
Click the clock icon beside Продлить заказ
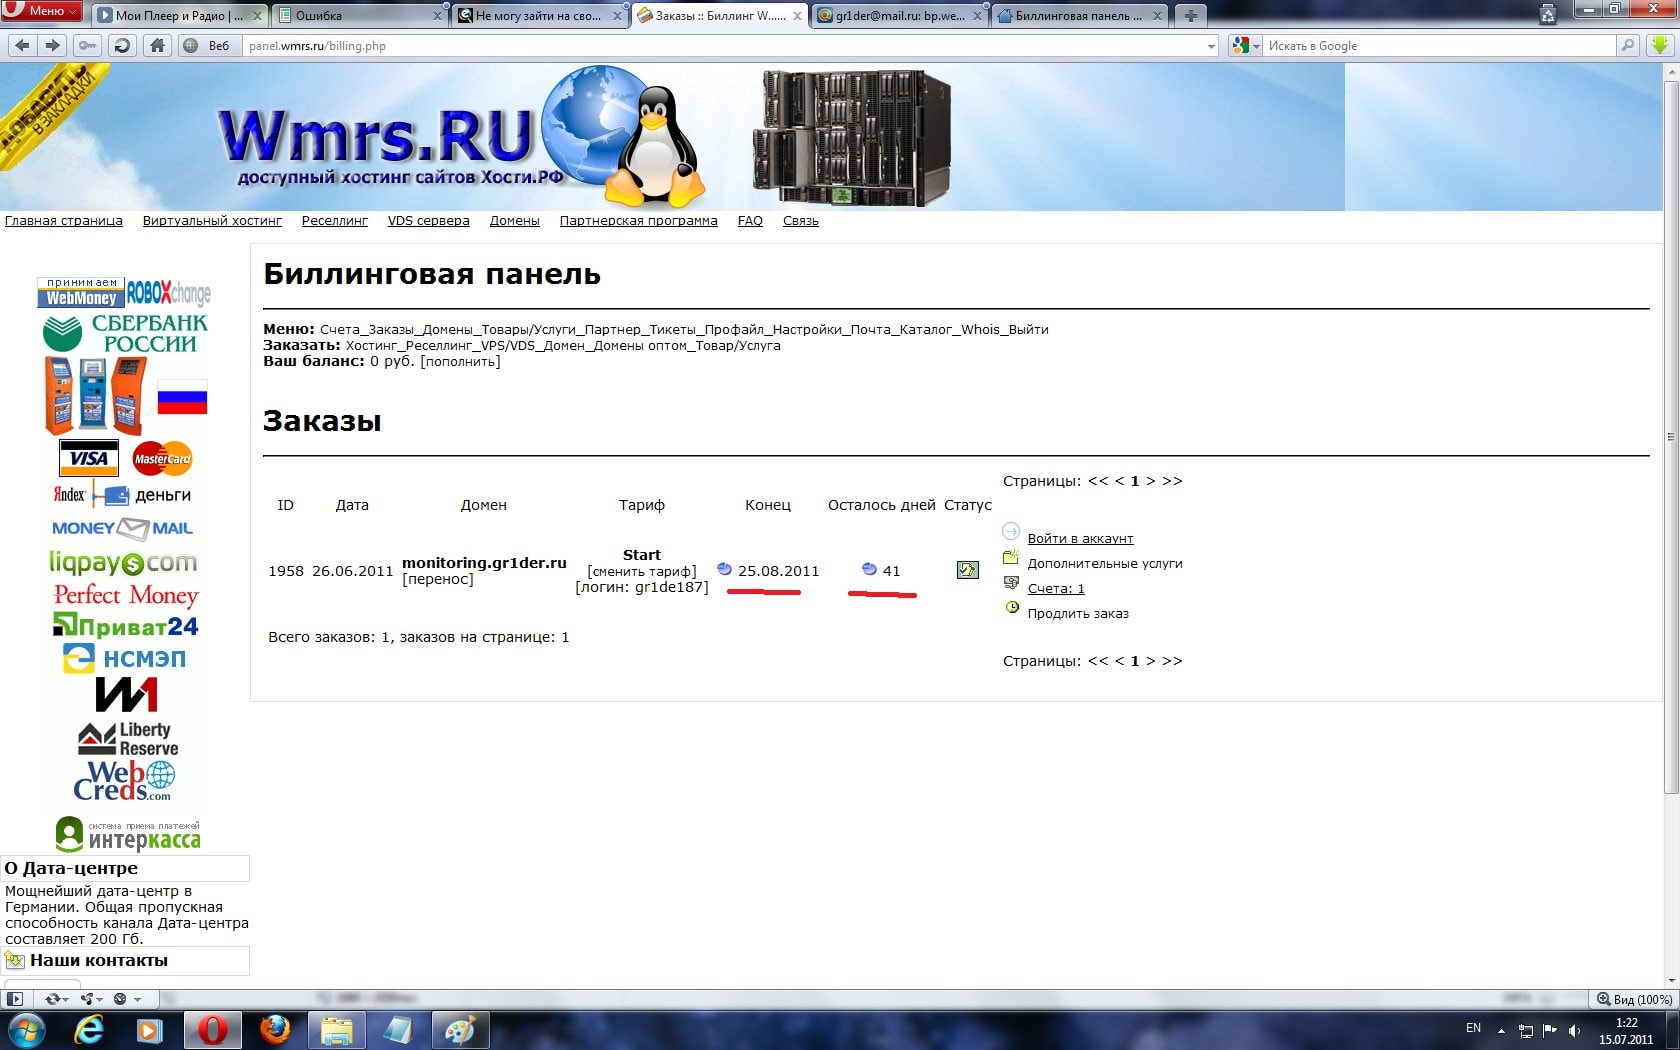click(x=1012, y=607)
